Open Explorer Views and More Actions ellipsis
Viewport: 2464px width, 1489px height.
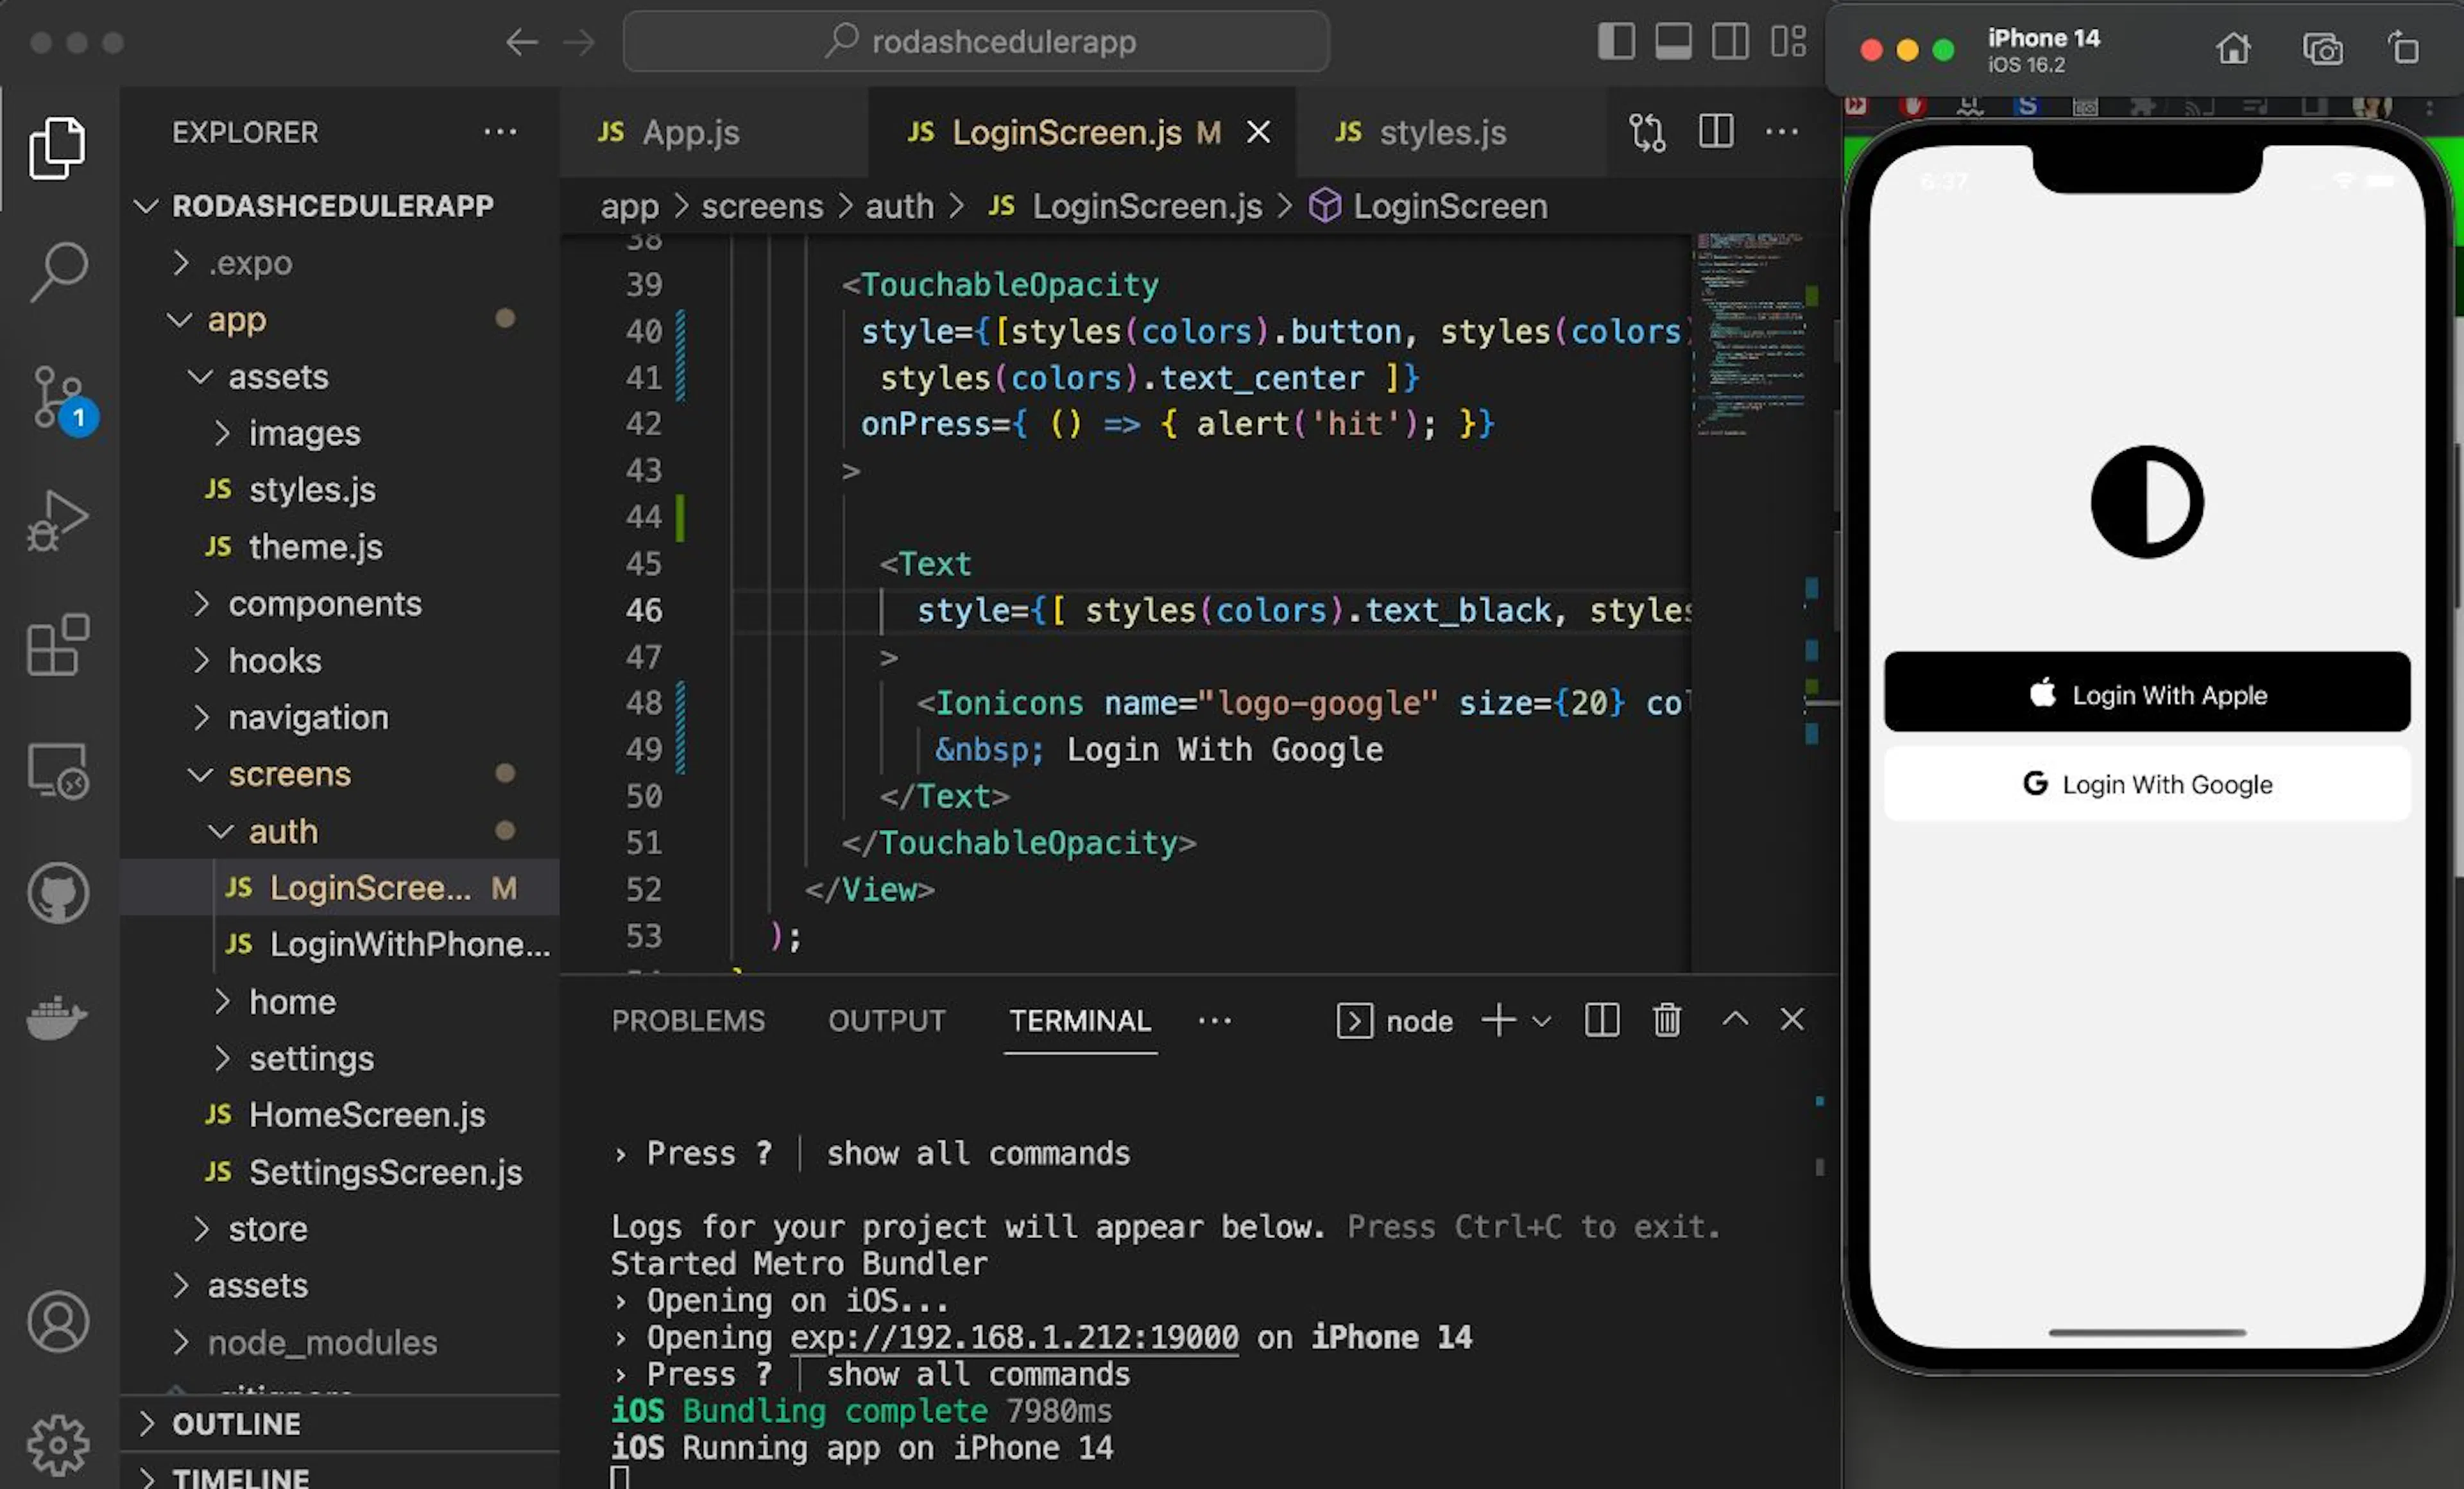(500, 131)
